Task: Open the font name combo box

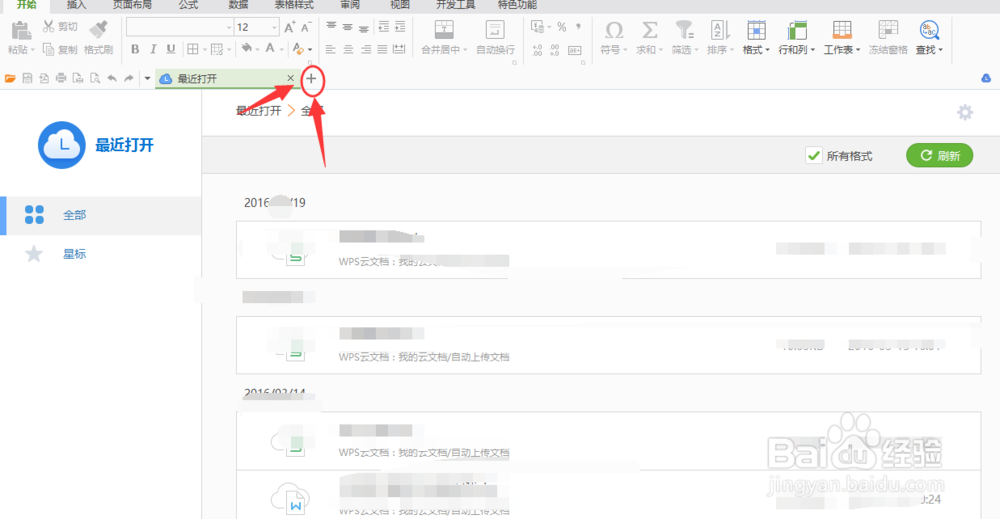Action: [x=179, y=27]
